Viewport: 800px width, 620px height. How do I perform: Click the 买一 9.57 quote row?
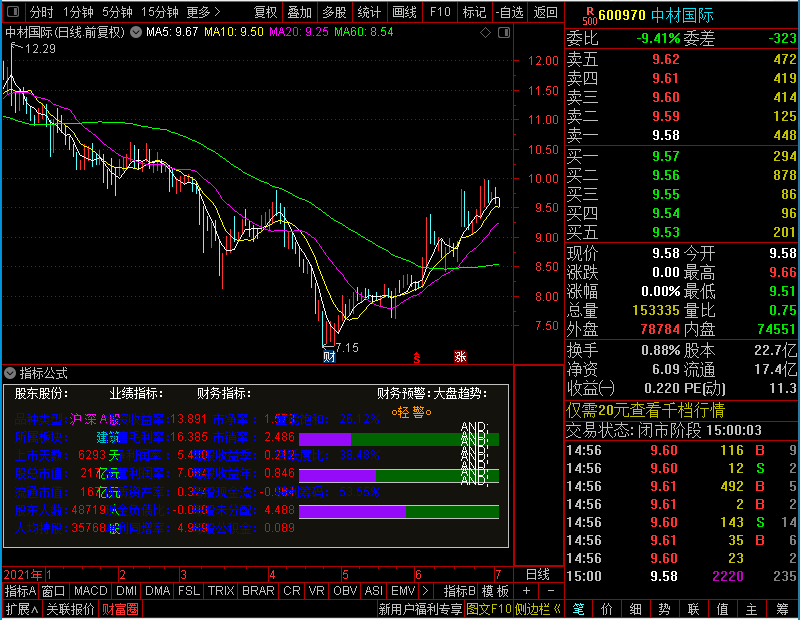[681, 156]
